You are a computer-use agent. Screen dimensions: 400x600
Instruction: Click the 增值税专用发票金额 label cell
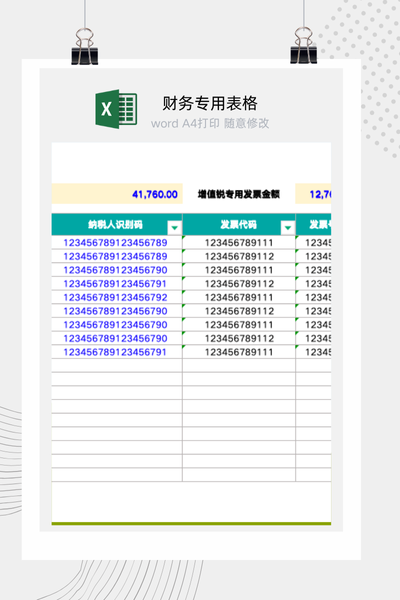click(x=239, y=194)
